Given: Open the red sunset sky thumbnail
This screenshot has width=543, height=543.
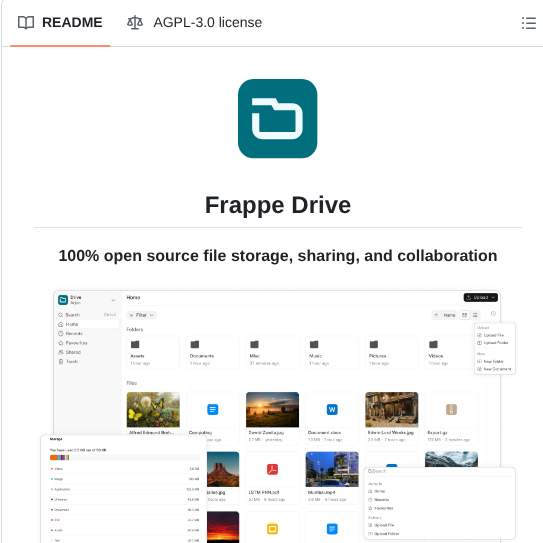Looking at the screenshot, I should point(223,527).
